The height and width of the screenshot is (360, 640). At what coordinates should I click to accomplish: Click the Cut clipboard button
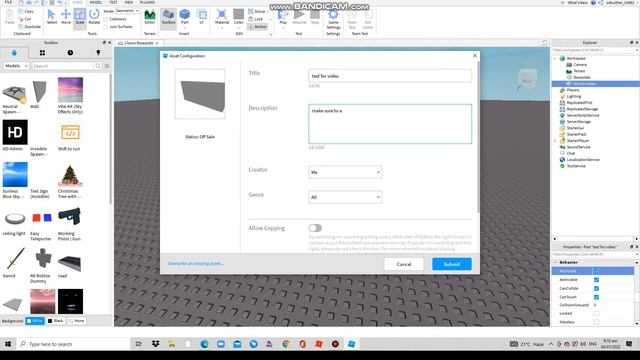point(25,19)
